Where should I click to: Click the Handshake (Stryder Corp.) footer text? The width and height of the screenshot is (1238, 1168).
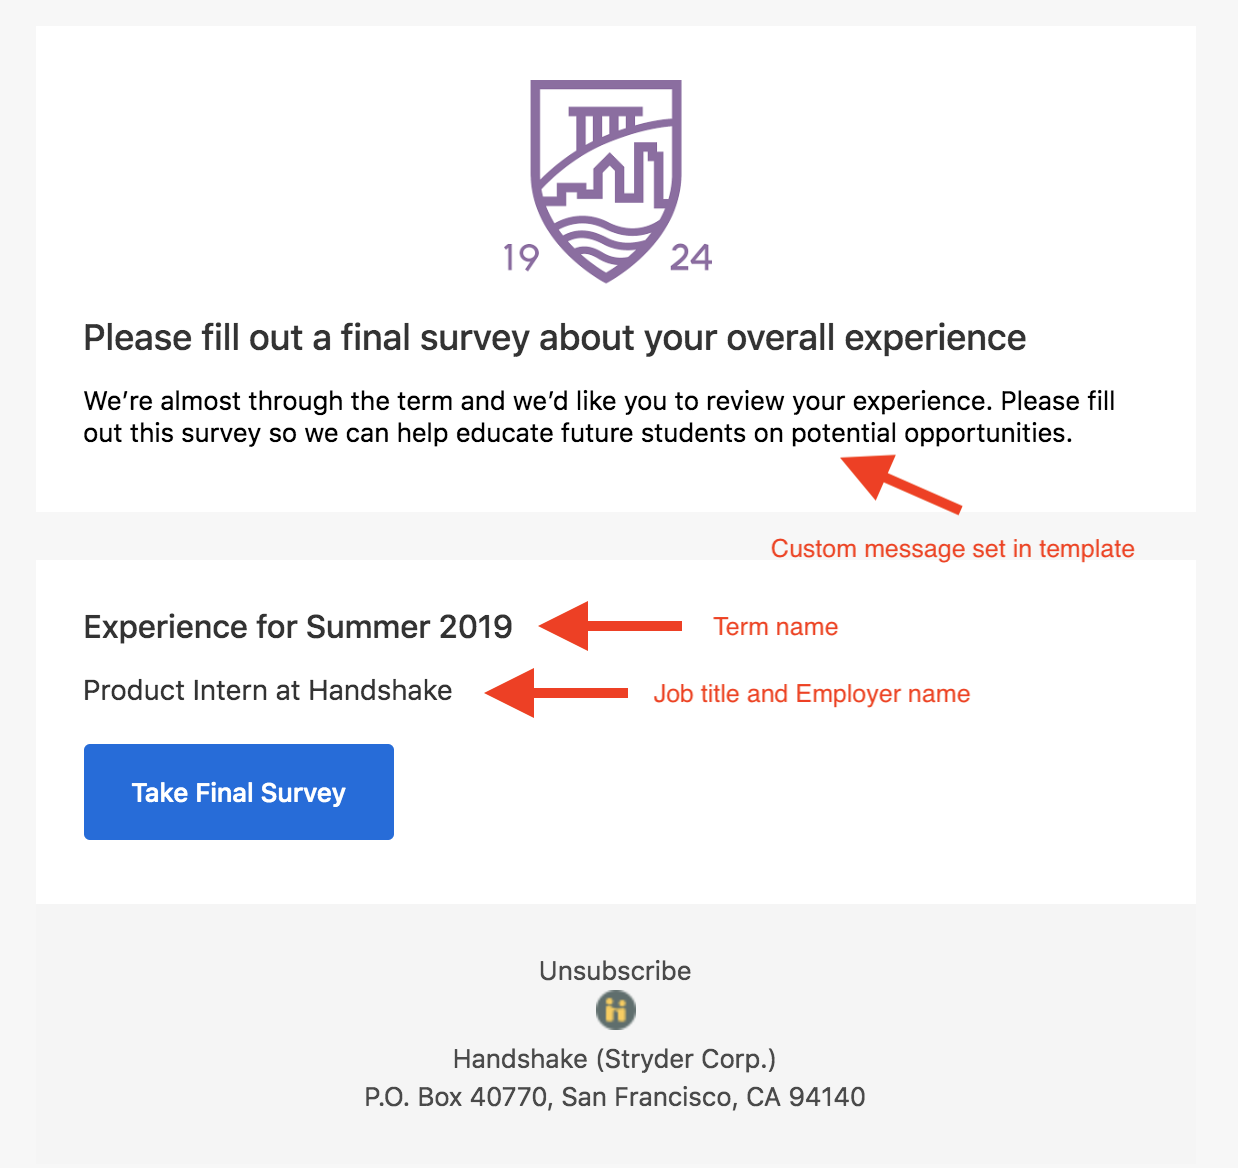tap(615, 1059)
